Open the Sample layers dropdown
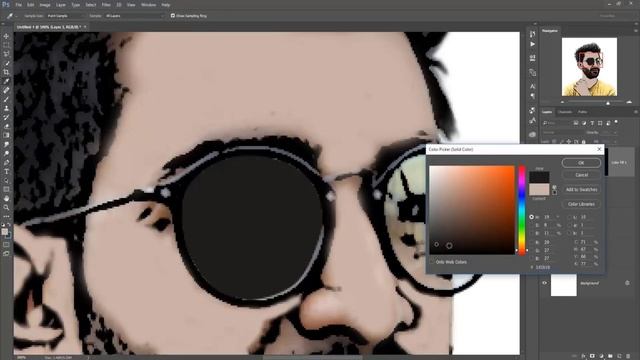640x360 pixels. click(134, 16)
